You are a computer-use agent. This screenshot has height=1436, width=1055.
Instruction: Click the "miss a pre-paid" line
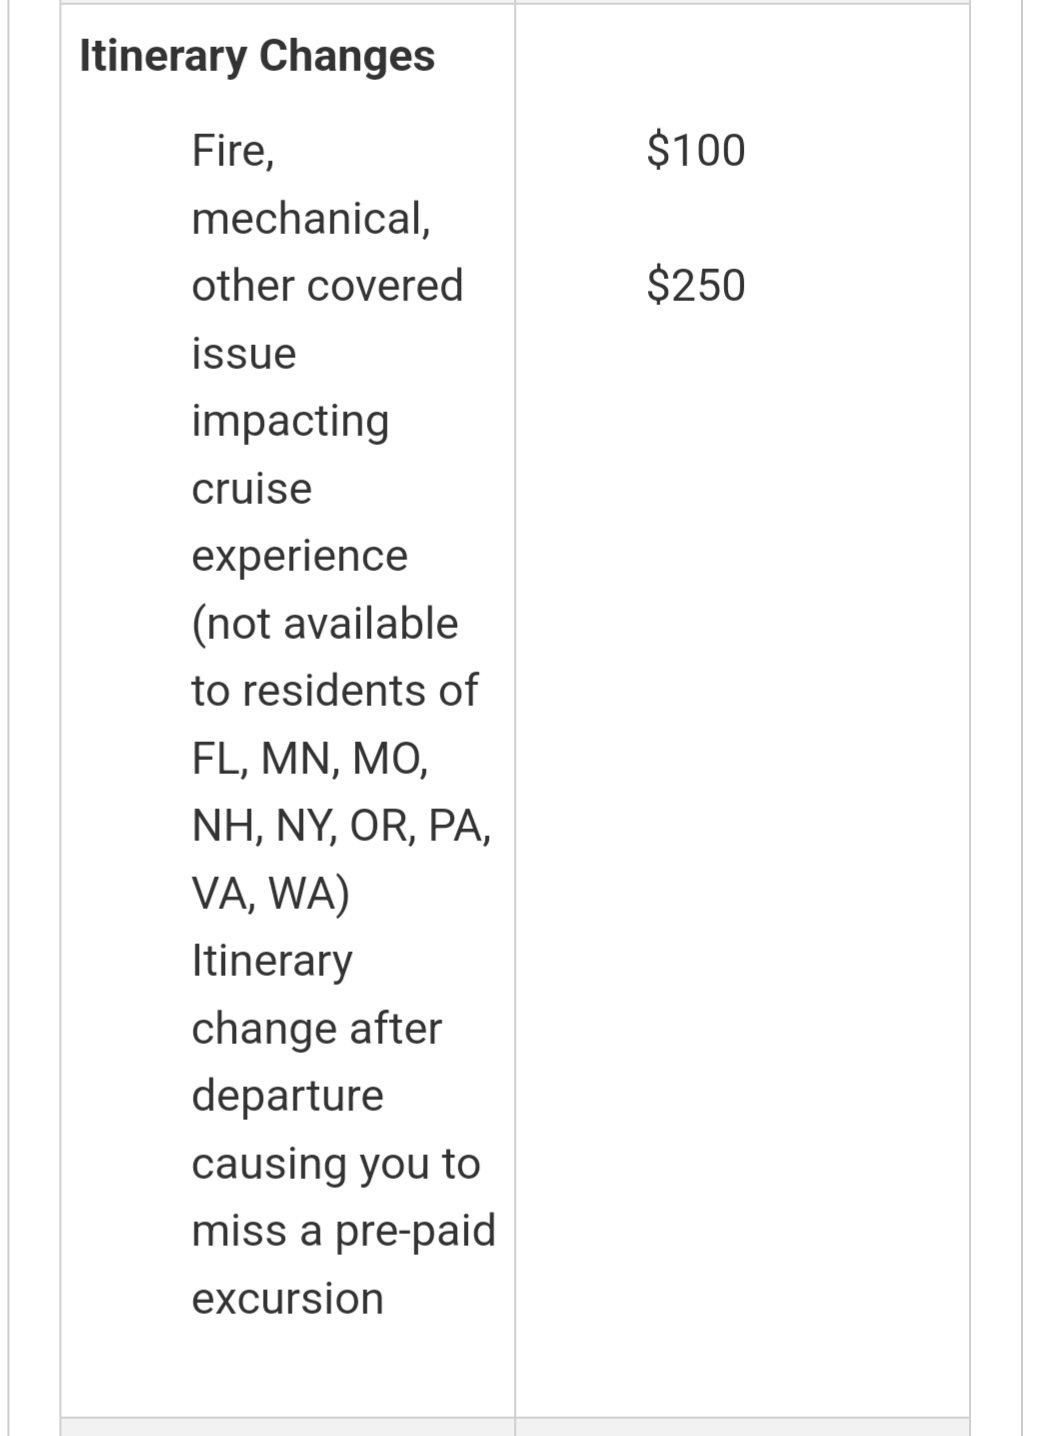[343, 1231]
